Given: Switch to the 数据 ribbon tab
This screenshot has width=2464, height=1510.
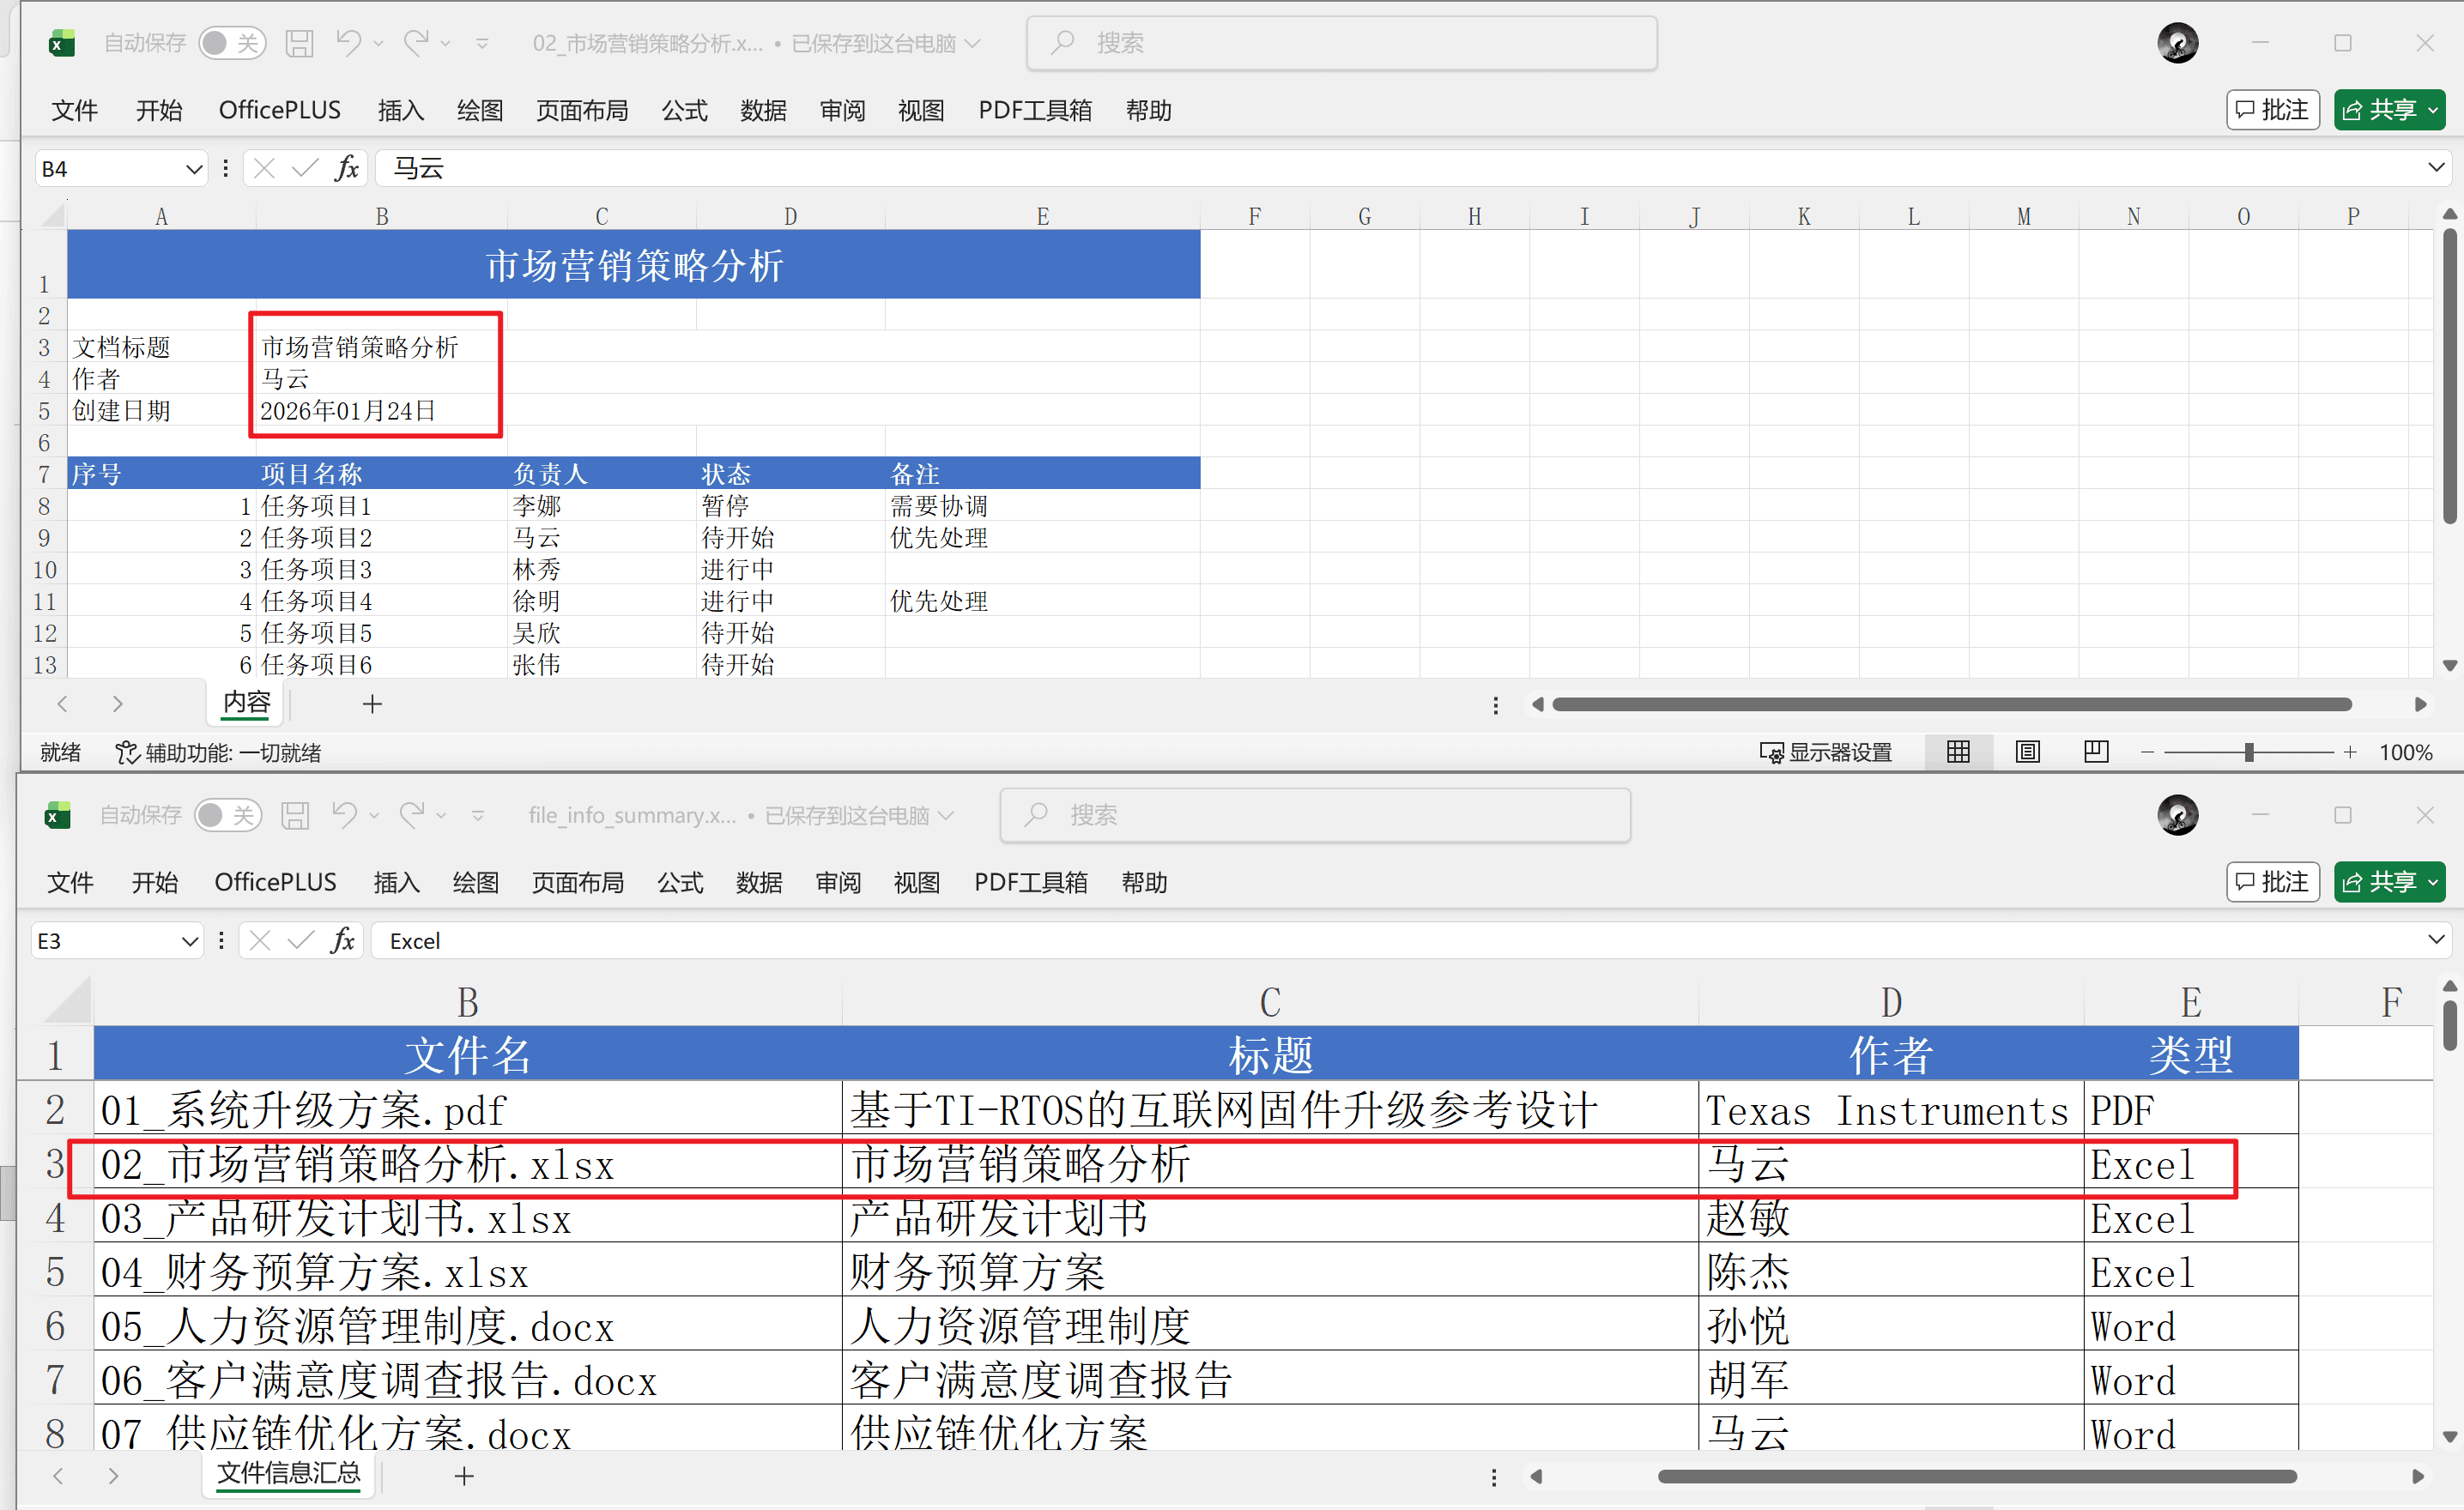Looking at the screenshot, I should tap(763, 110).
